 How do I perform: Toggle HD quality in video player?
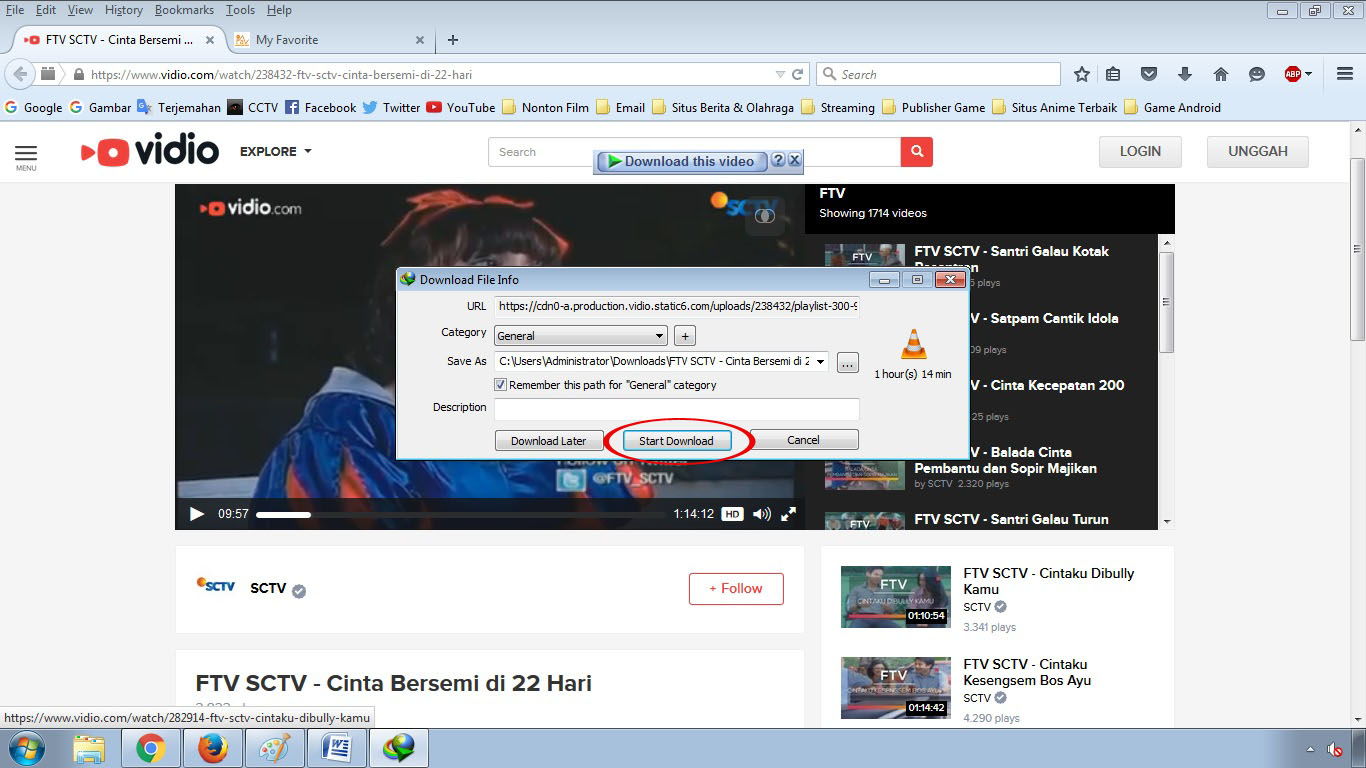(x=732, y=514)
